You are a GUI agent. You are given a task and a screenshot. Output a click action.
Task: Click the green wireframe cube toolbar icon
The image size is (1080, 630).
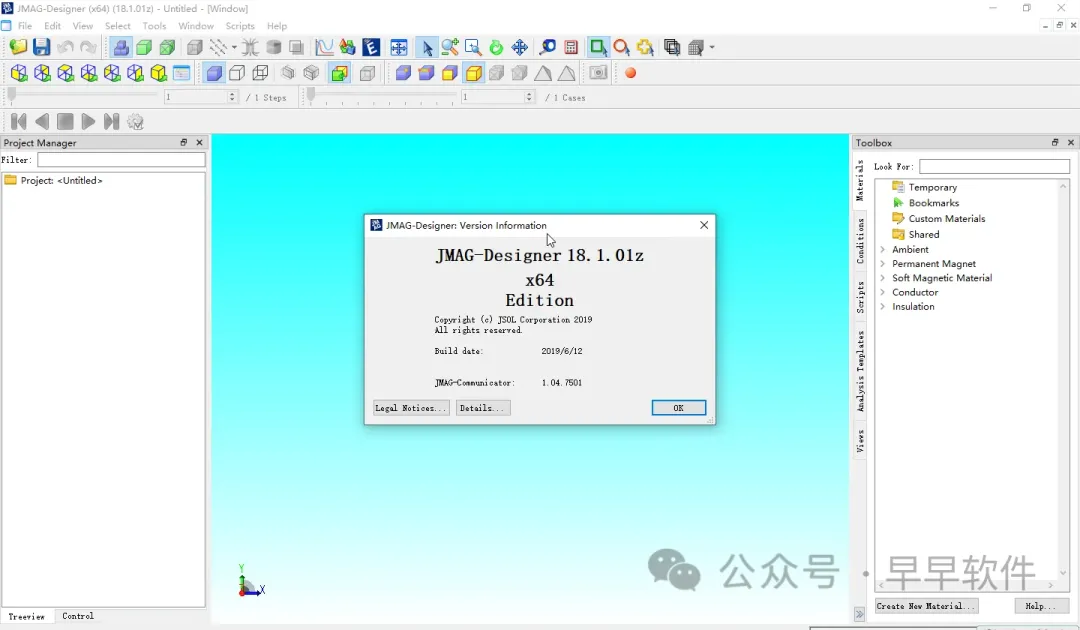tap(167, 47)
